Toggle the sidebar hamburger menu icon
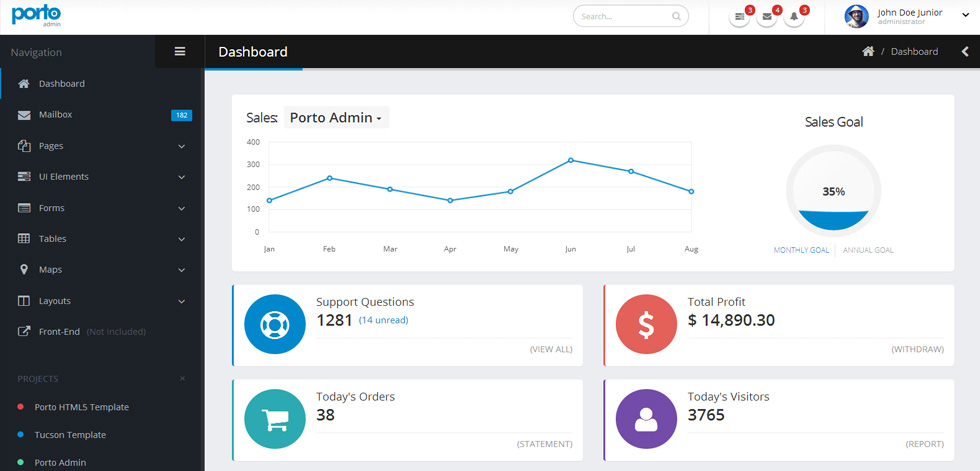Image resolution: width=980 pixels, height=471 pixels. 180,52
